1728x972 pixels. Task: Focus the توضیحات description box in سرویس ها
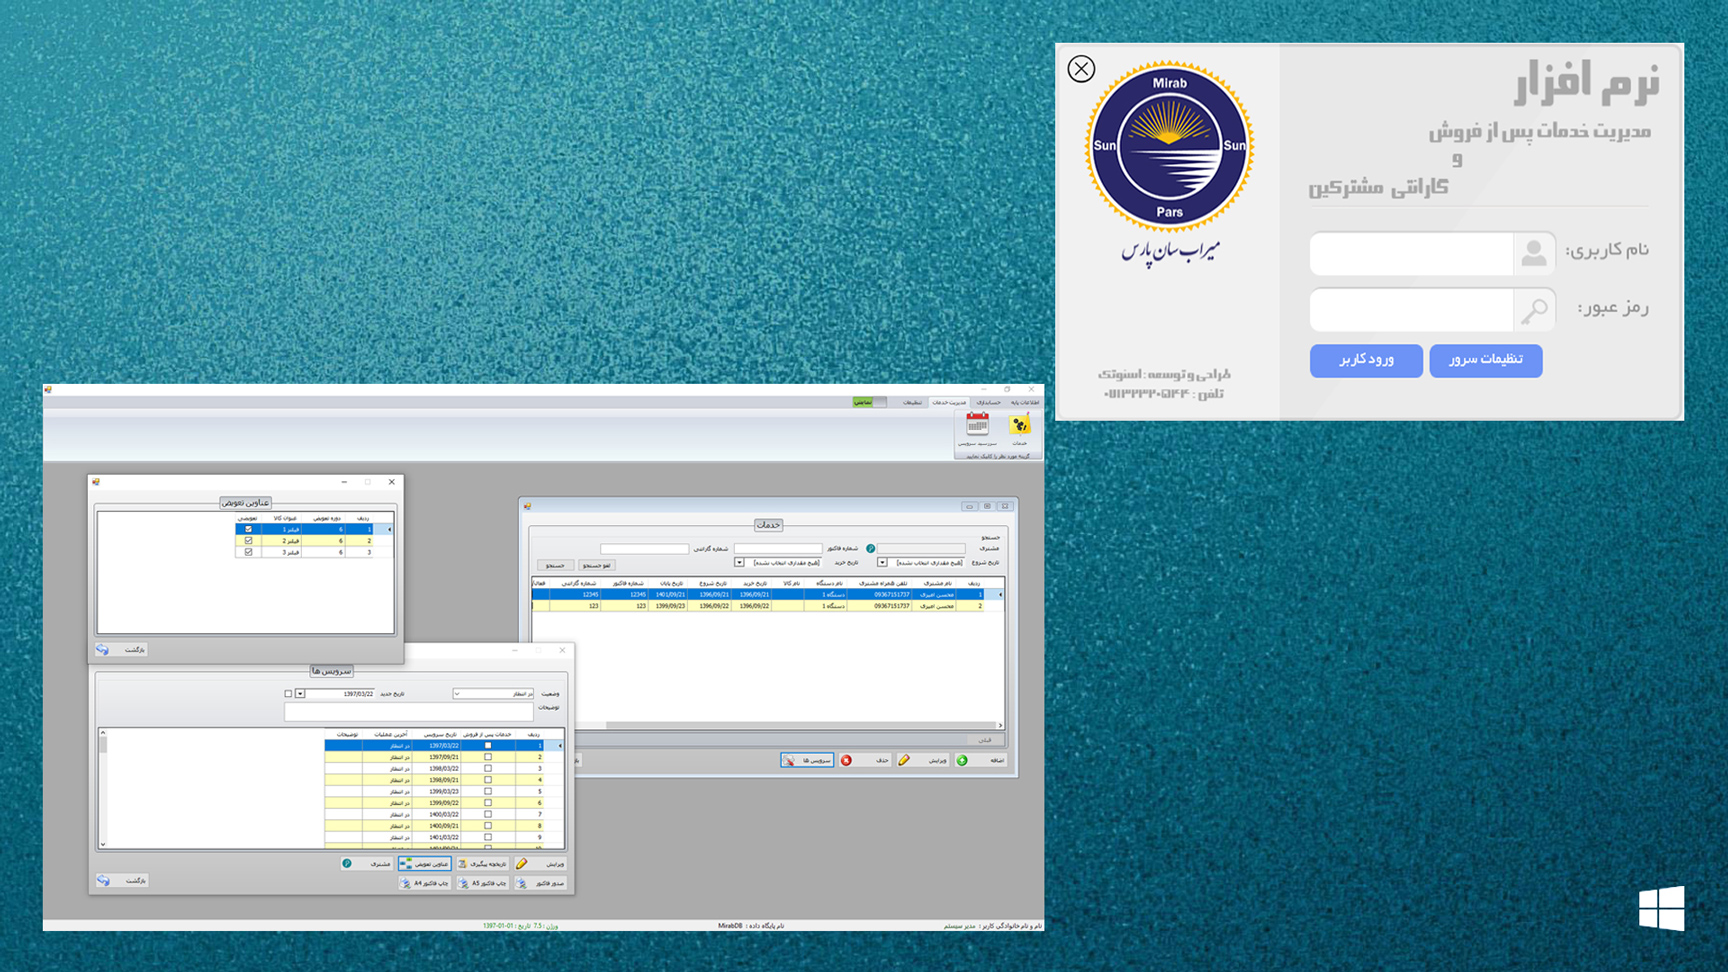[408, 711]
